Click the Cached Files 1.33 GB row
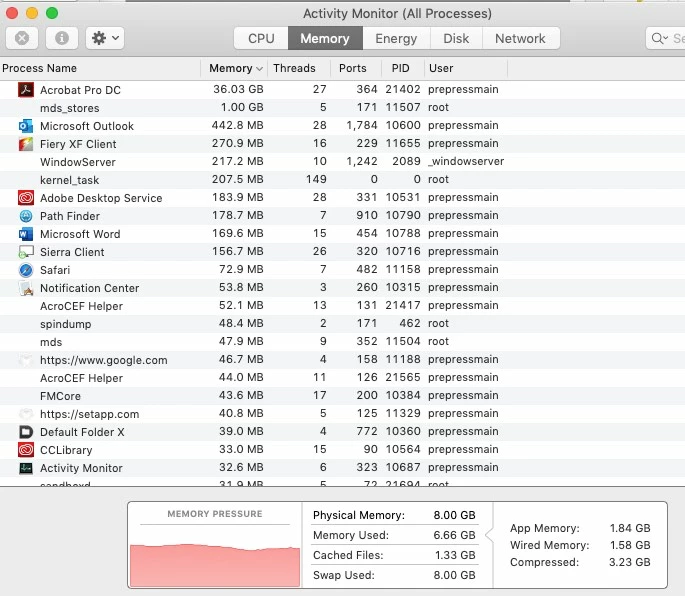 click(394, 555)
